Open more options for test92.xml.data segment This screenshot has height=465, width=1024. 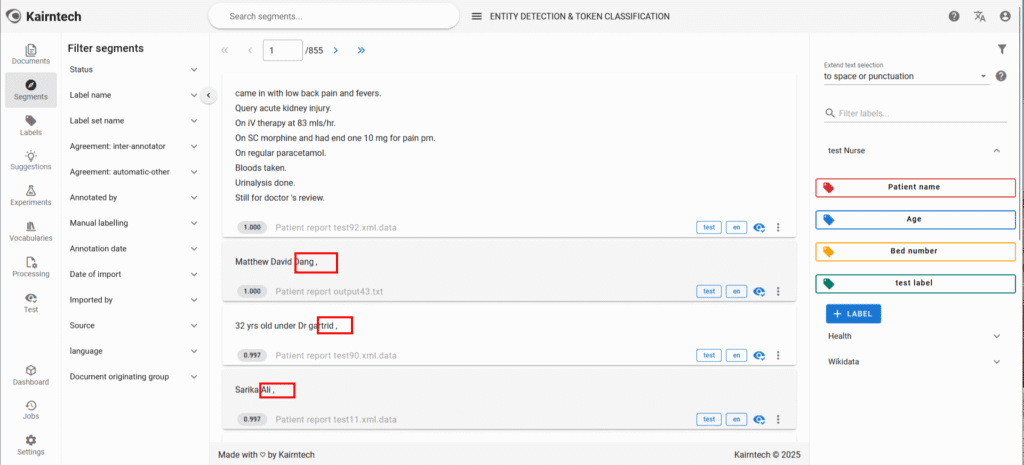pyautogui.click(x=778, y=227)
